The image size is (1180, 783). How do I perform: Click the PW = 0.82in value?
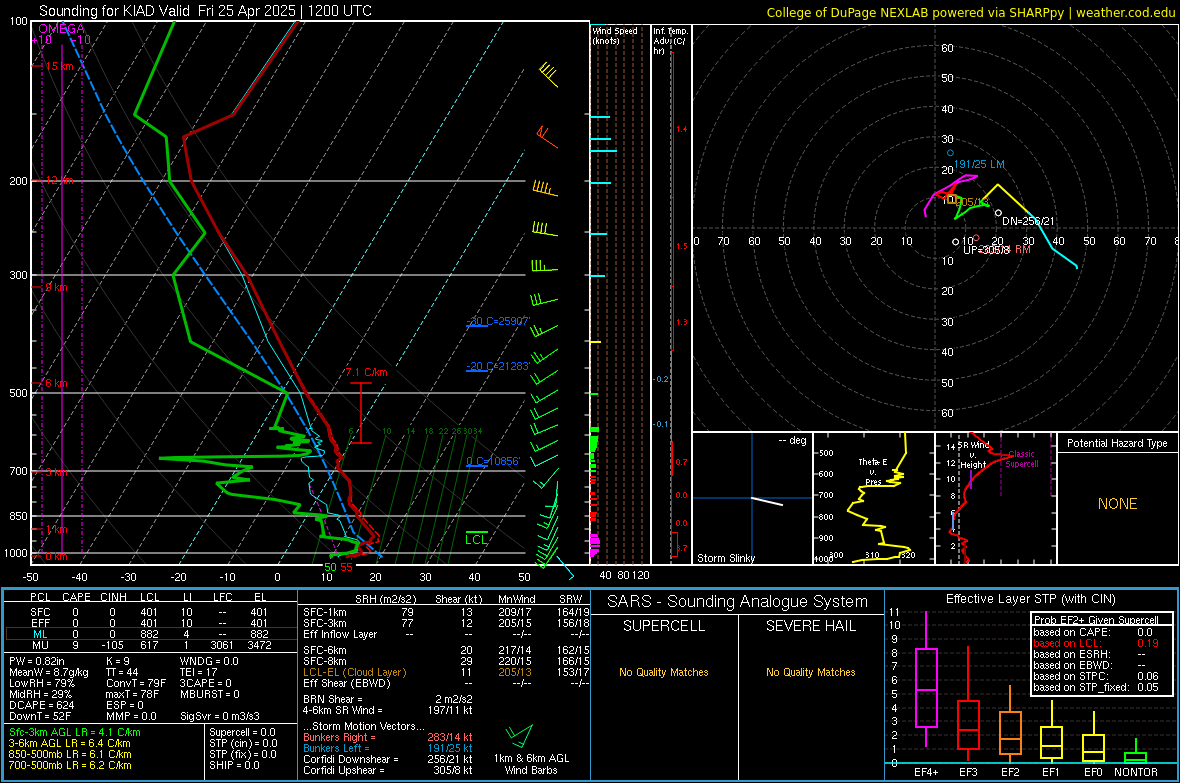[37, 661]
